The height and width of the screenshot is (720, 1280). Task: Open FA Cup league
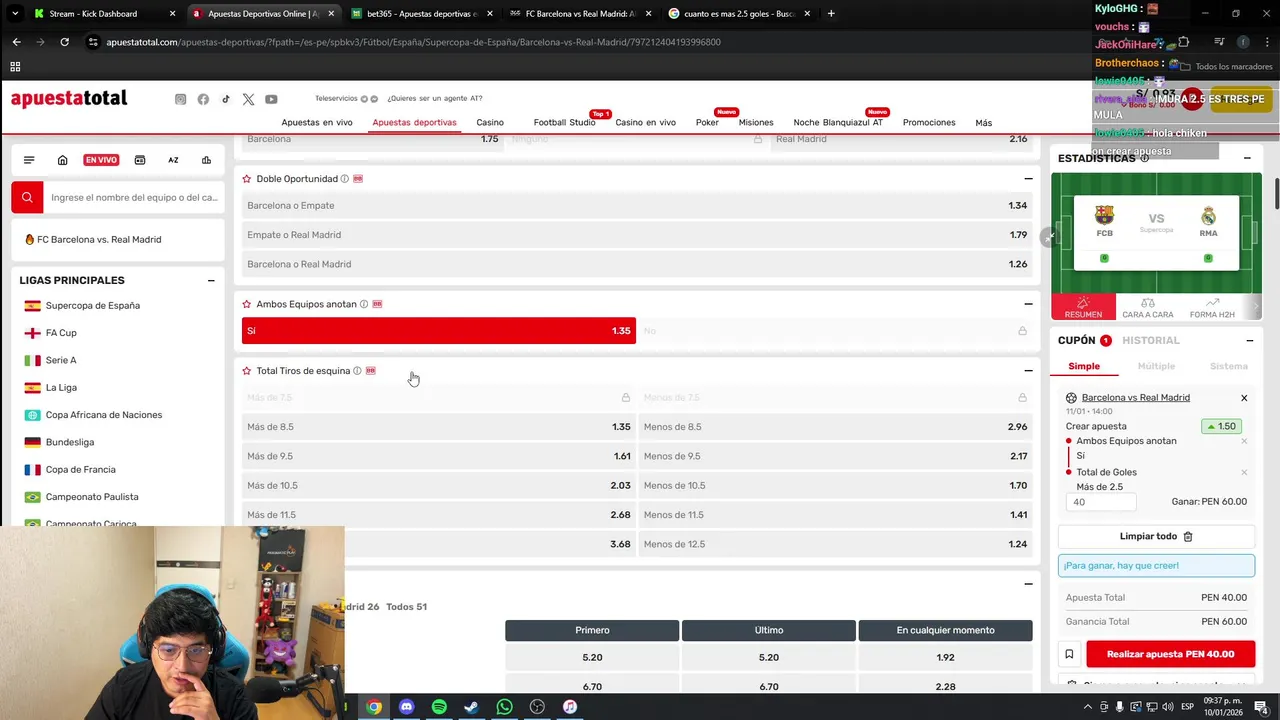click(x=61, y=333)
